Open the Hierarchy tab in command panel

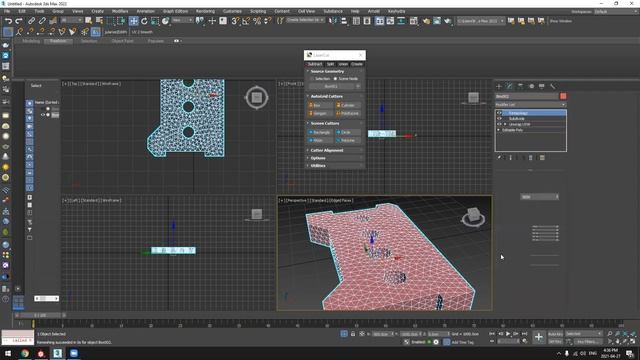520,86
